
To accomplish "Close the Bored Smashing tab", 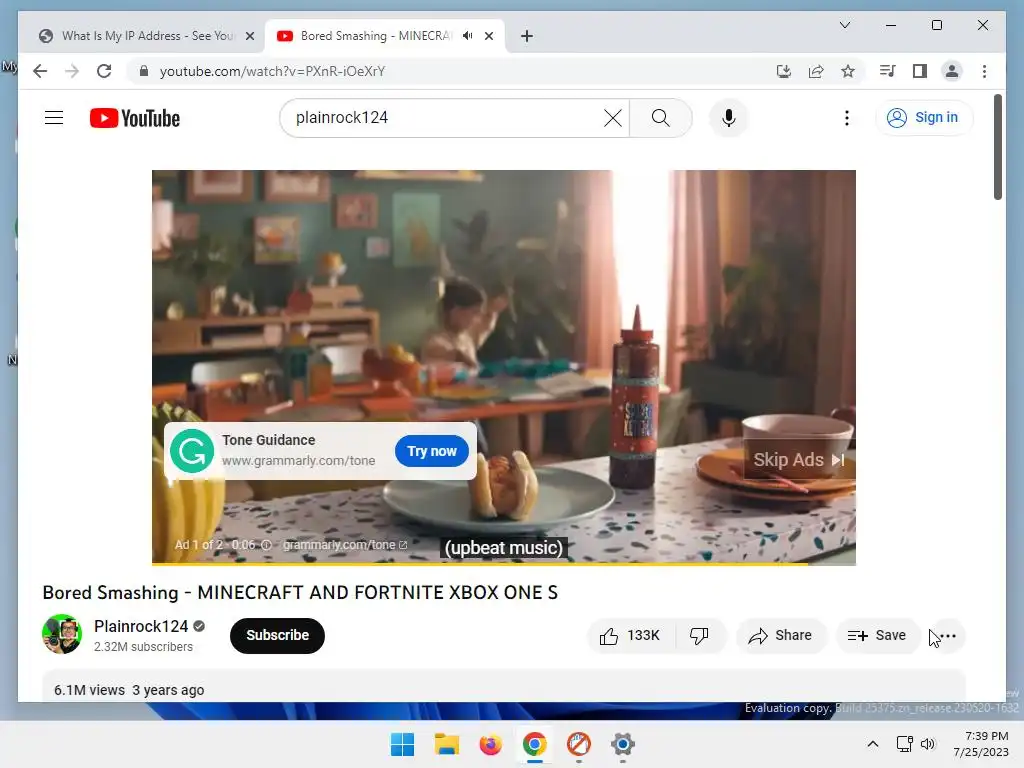I will point(488,36).
